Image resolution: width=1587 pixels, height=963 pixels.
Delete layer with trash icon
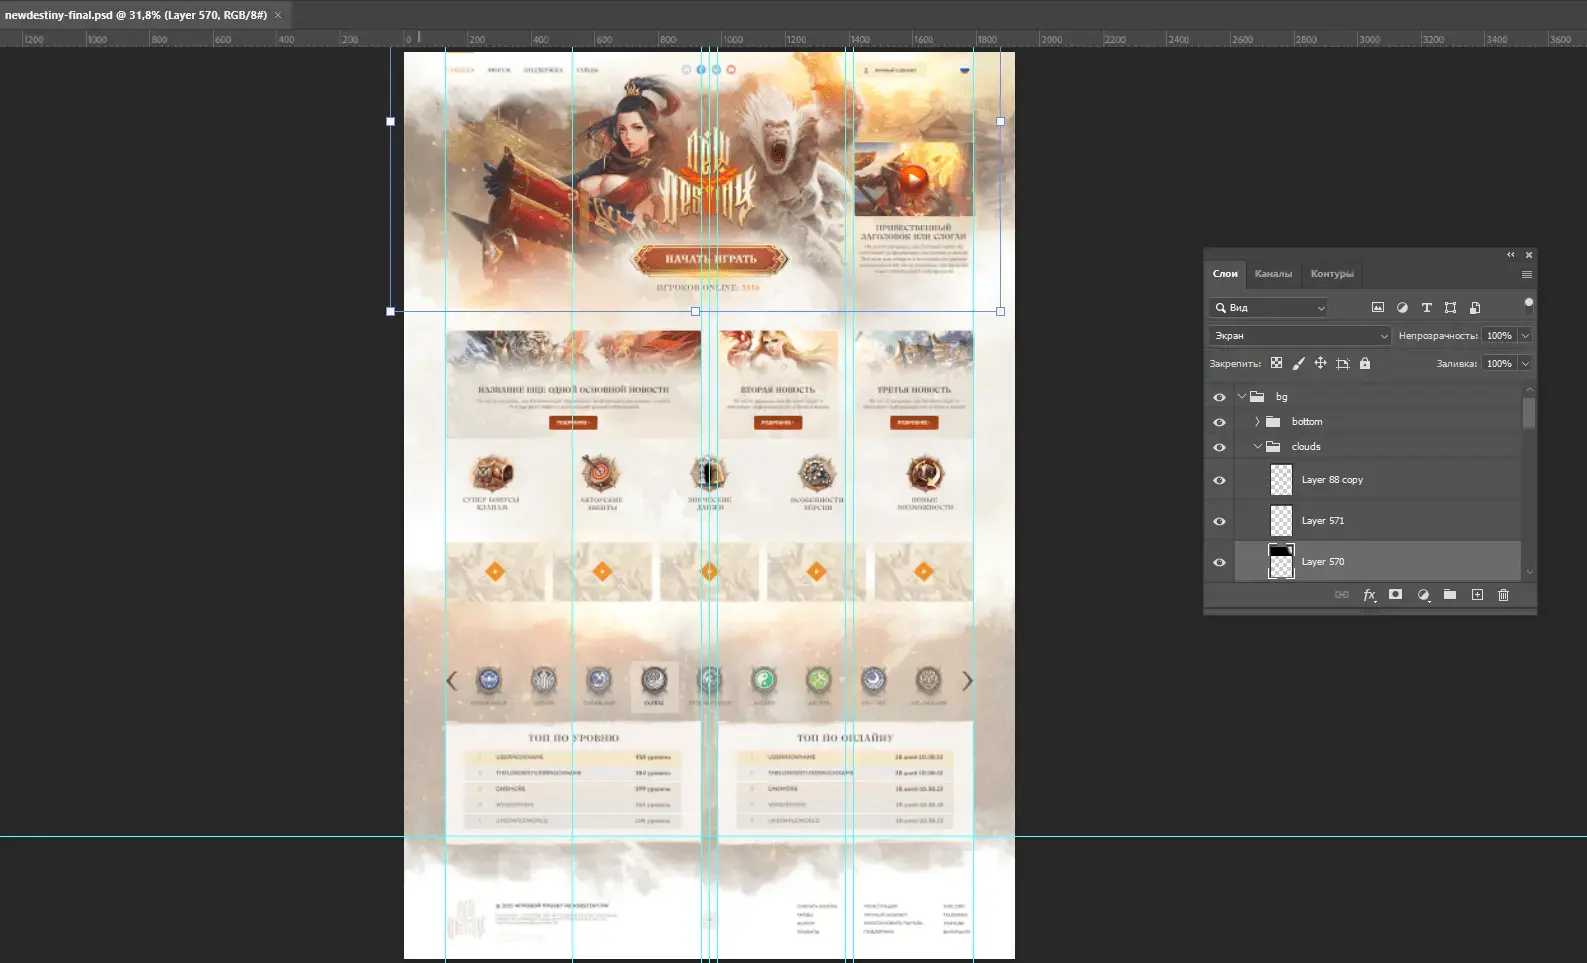pyautogui.click(x=1503, y=595)
